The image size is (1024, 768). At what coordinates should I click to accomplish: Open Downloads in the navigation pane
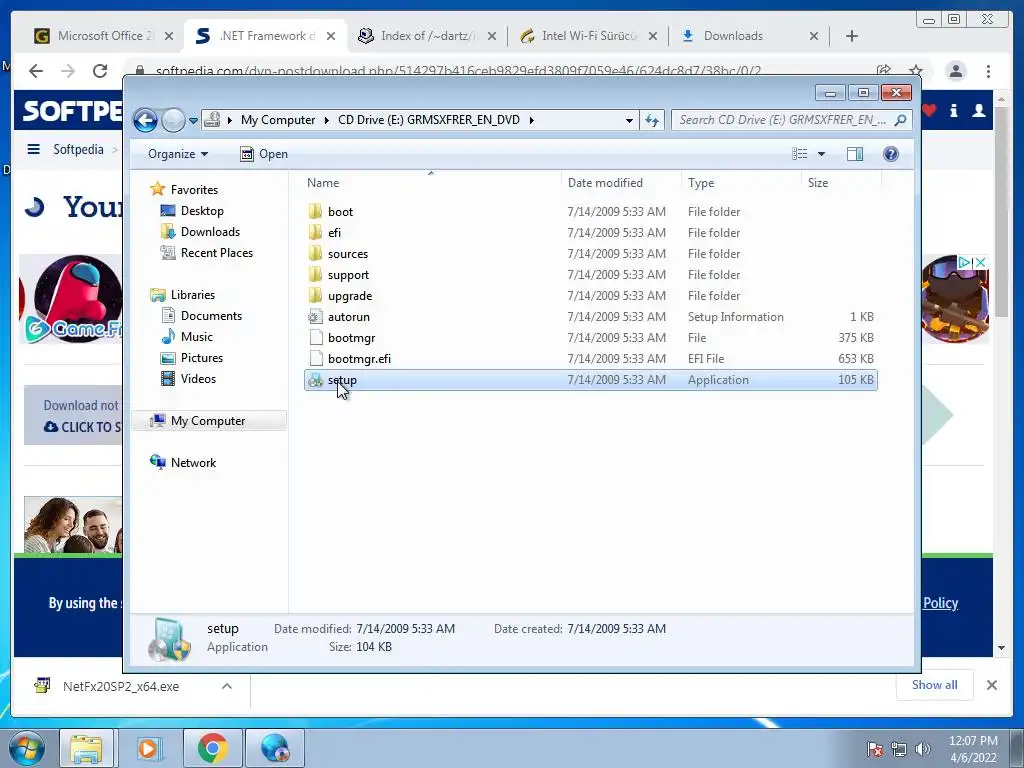click(x=210, y=232)
